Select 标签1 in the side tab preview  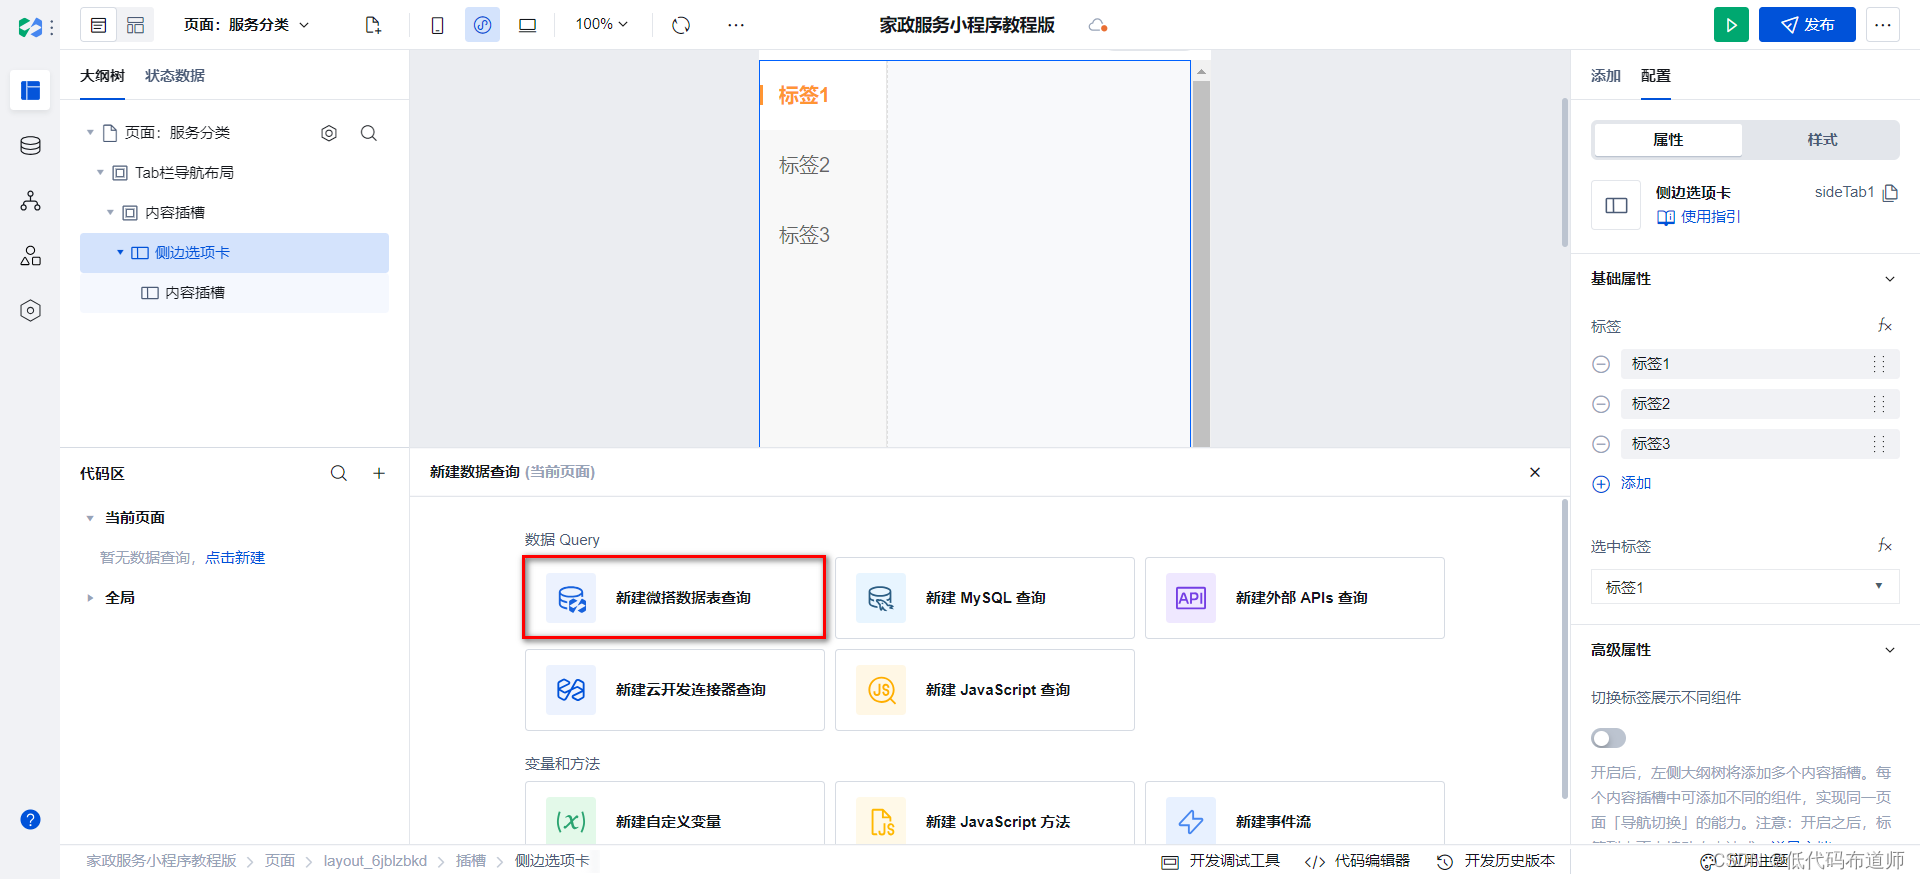click(x=823, y=95)
